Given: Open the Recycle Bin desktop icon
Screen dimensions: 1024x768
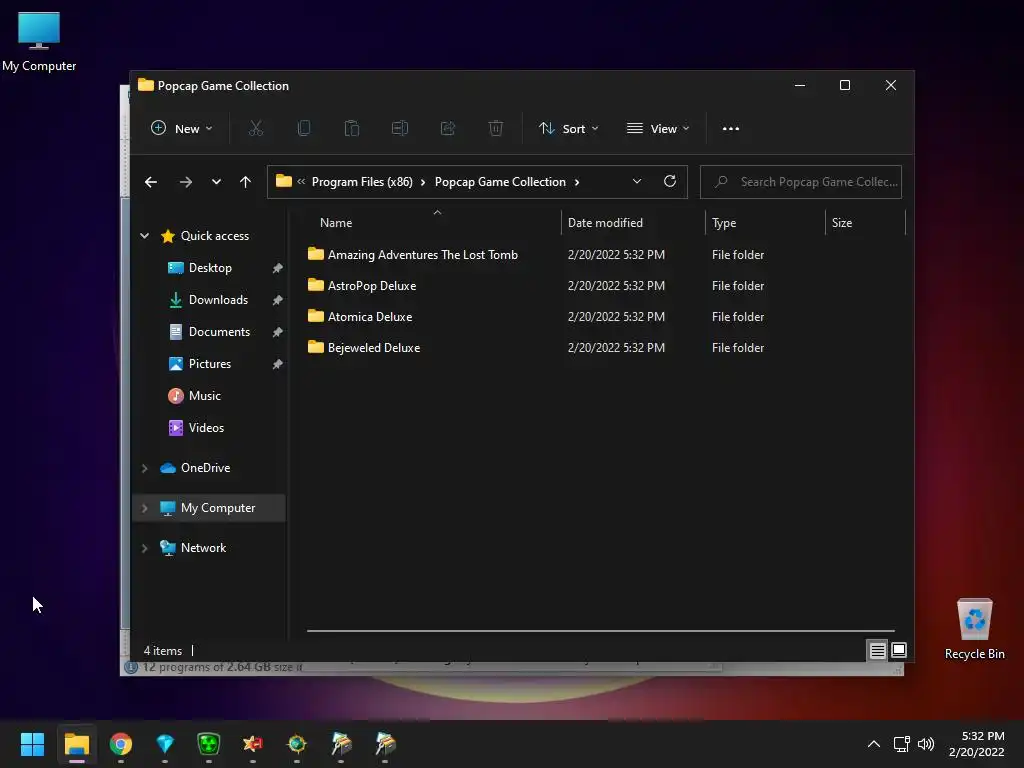Looking at the screenshot, I should [x=974, y=630].
